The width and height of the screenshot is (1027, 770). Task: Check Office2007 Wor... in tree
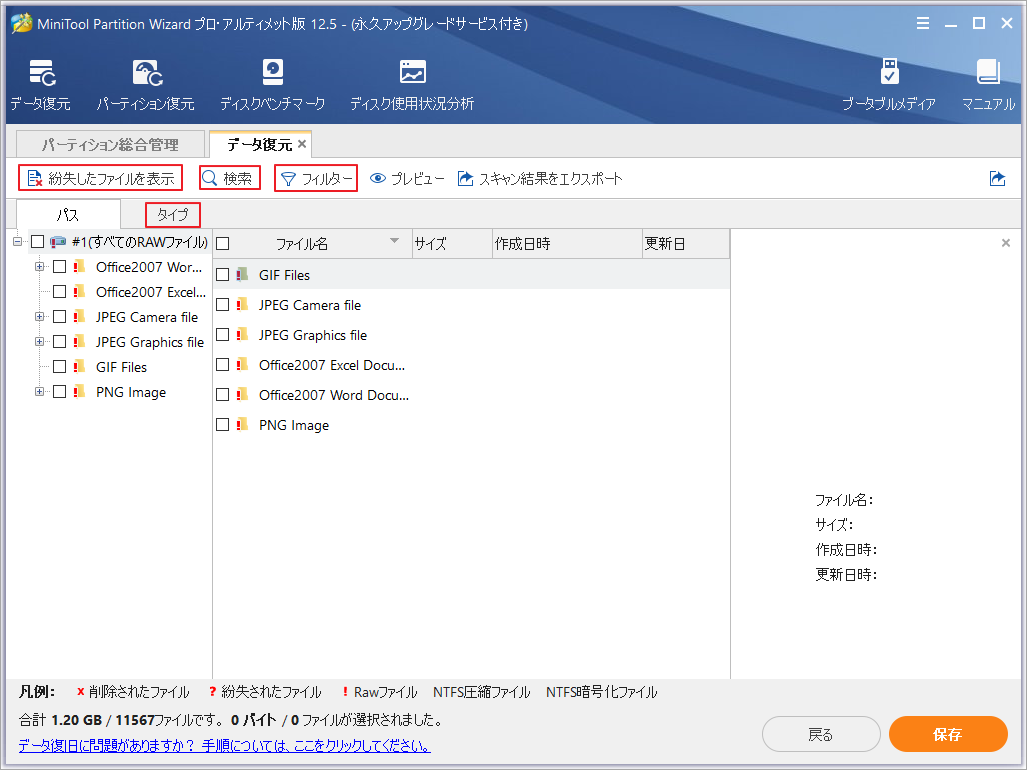click(60, 266)
